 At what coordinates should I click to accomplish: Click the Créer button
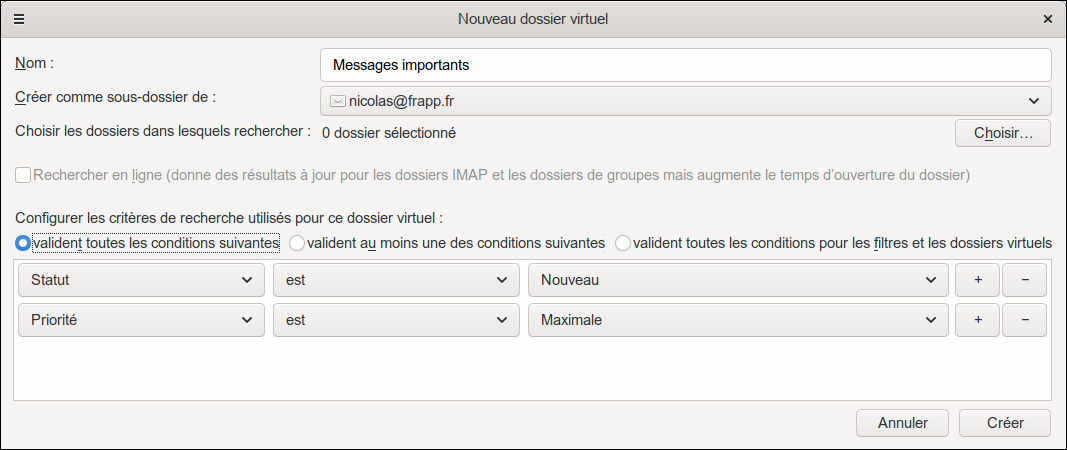click(1004, 423)
